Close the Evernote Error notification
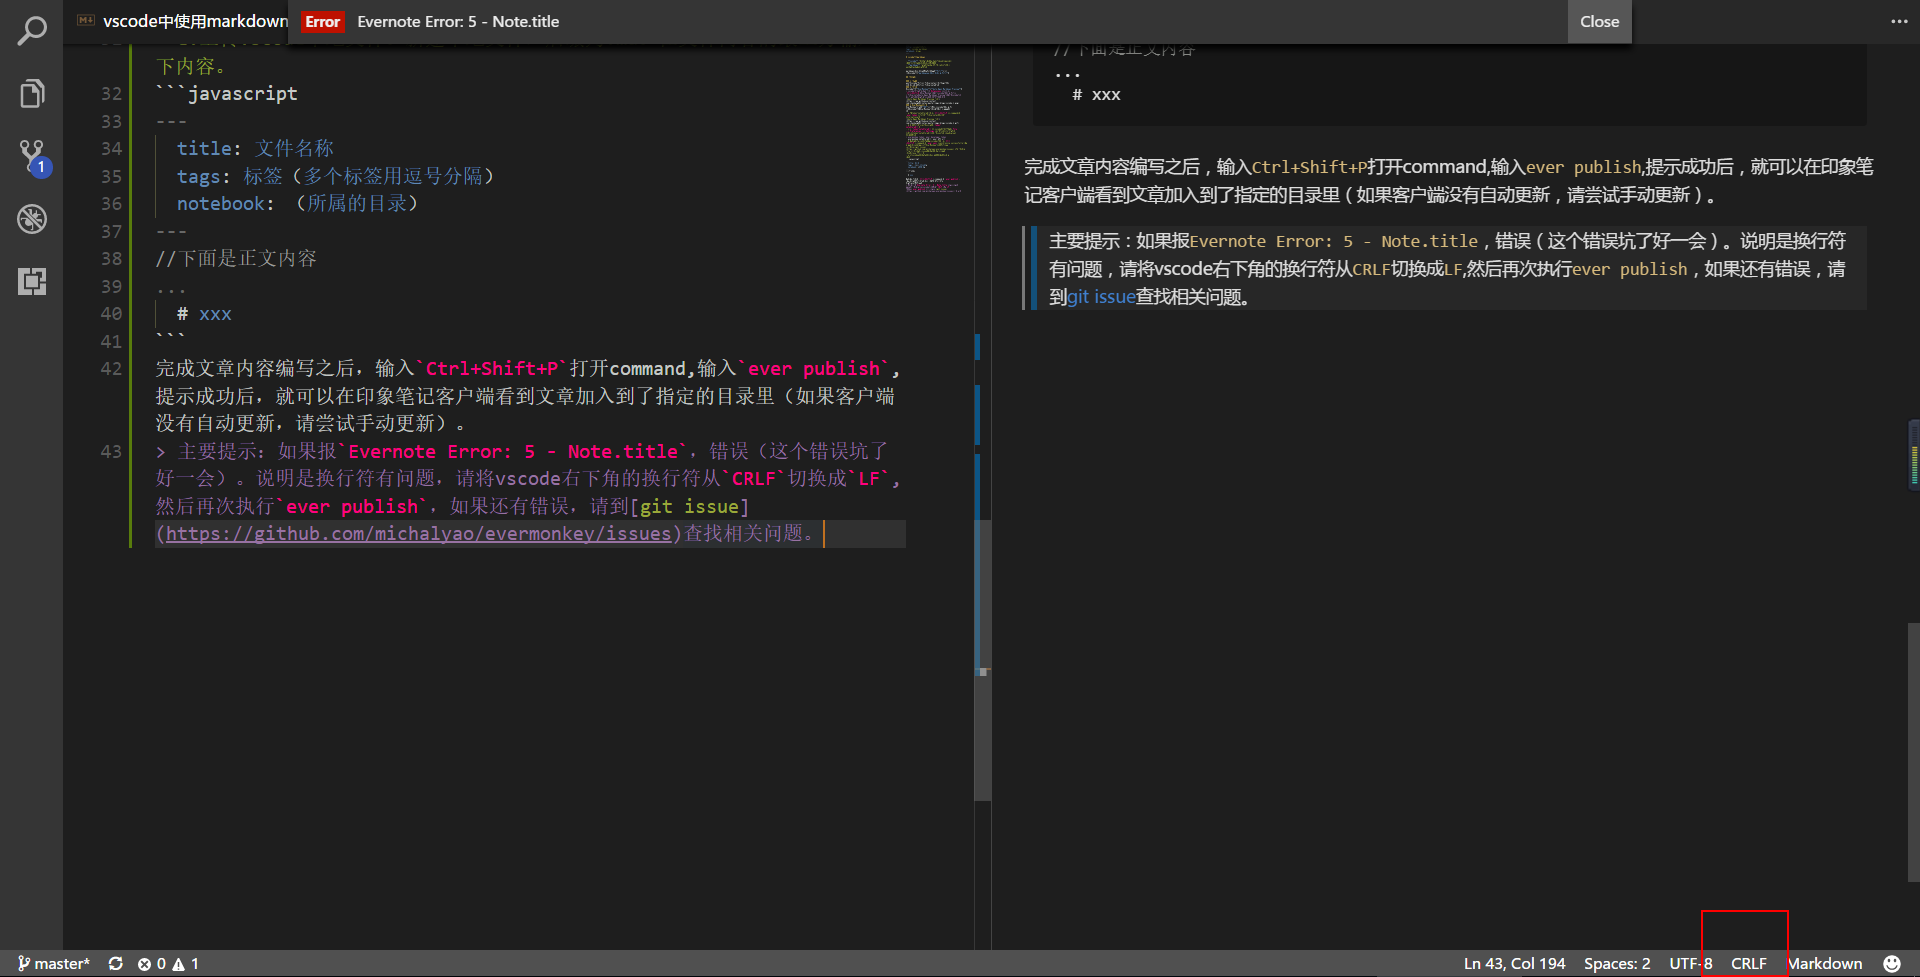The width and height of the screenshot is (1920, 977). [x=1598, y=21]
